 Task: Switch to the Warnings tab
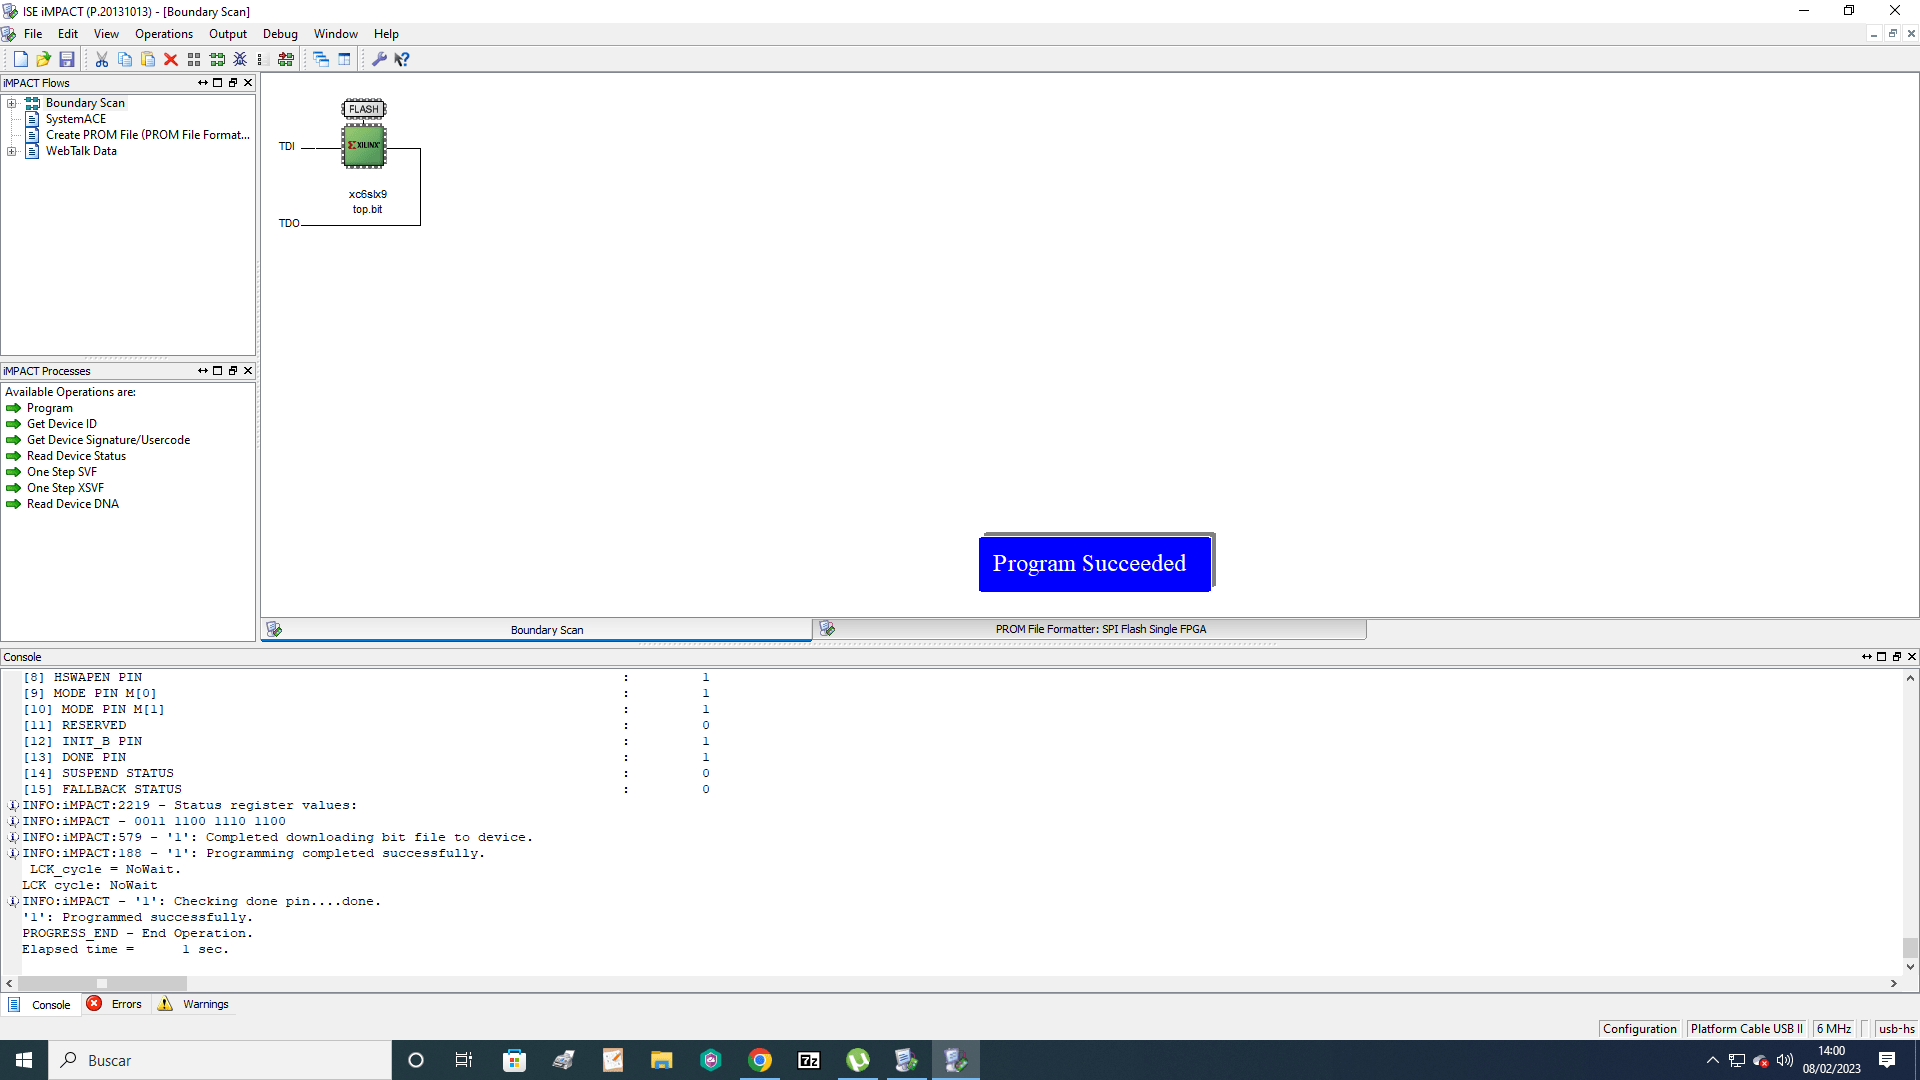click(194, 1004)
